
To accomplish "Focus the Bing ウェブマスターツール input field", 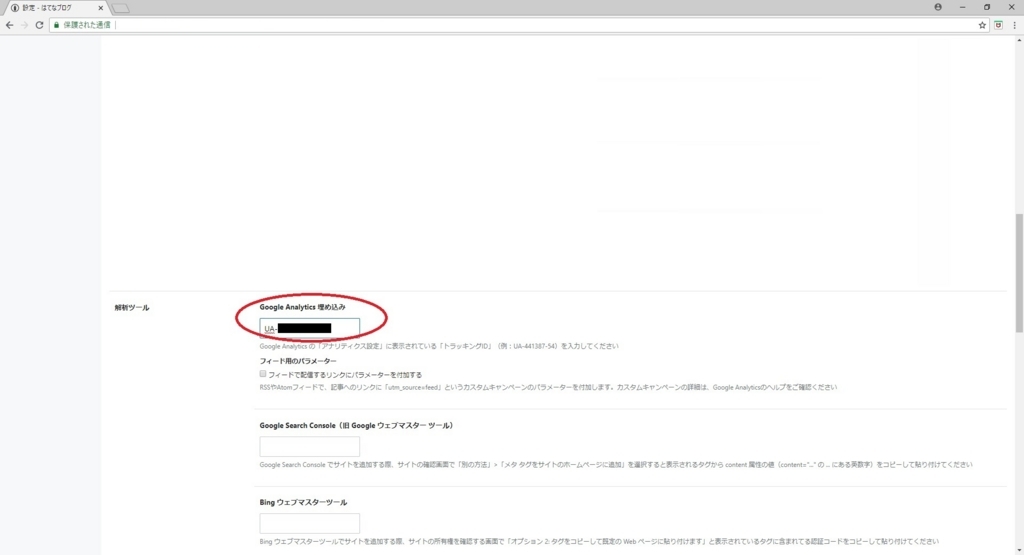I will [310, 524].
